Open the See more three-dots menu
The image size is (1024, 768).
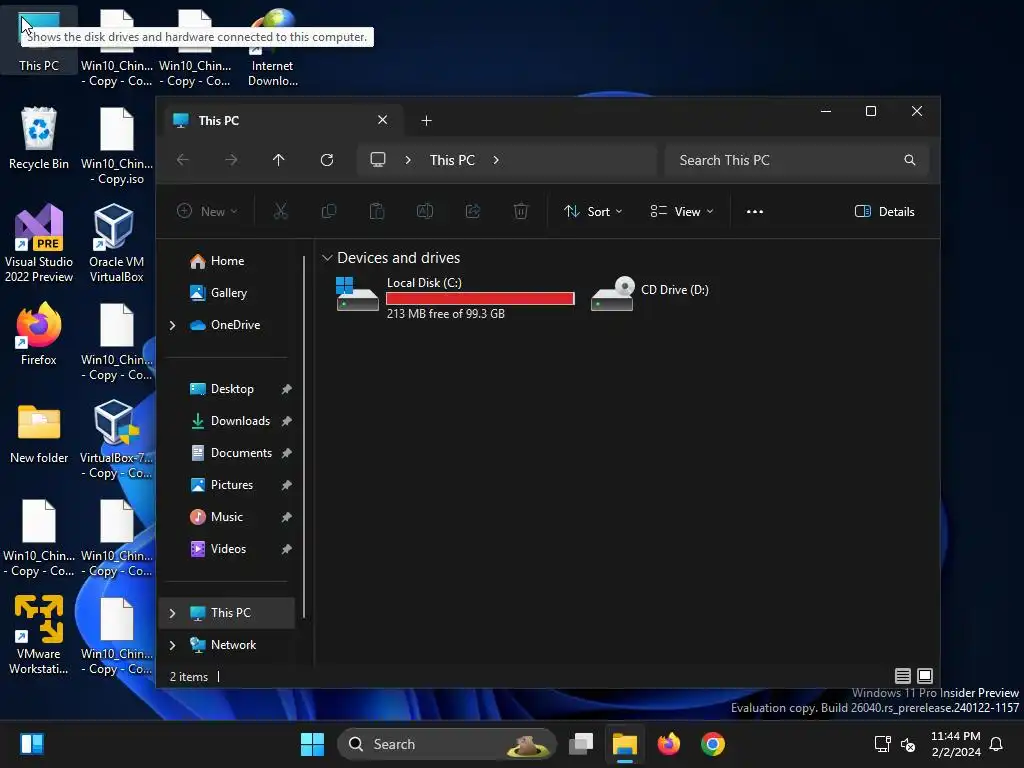pos(755,212)
